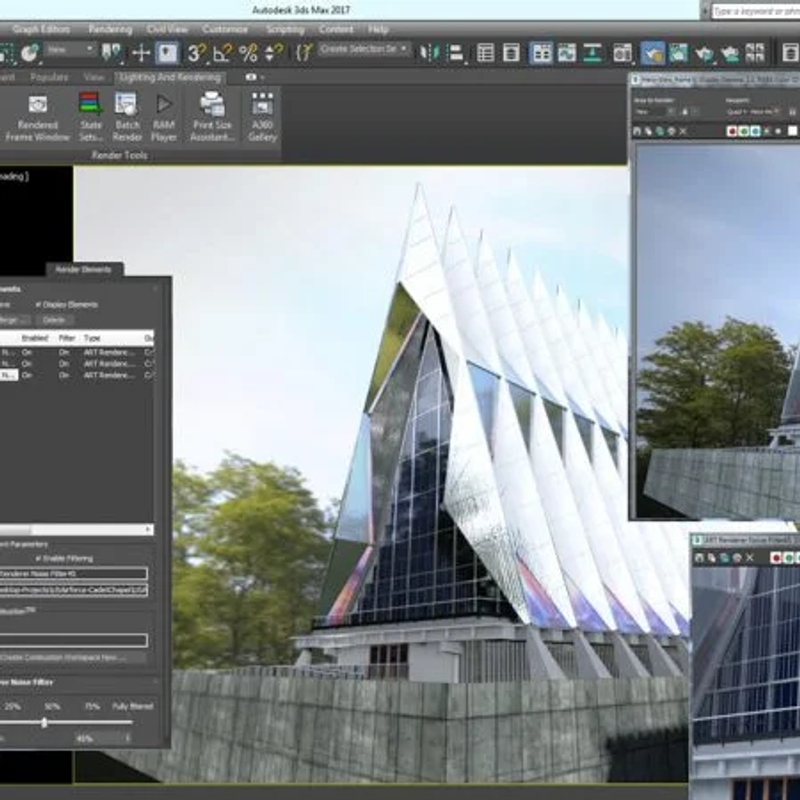Save image in ART Renderer Noise window
The height and width of the screenshot is (800, 800).
point(699,558)
